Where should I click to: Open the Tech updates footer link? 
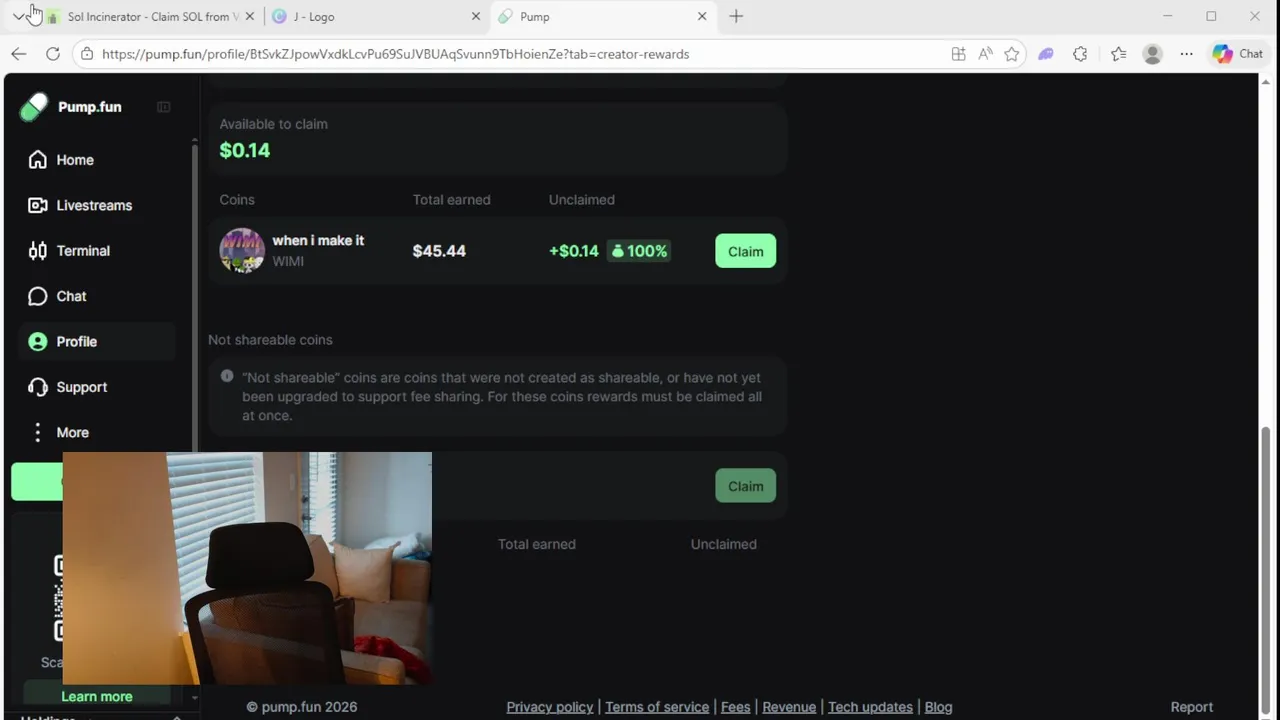pyautogui.click(x=870, y=707)
